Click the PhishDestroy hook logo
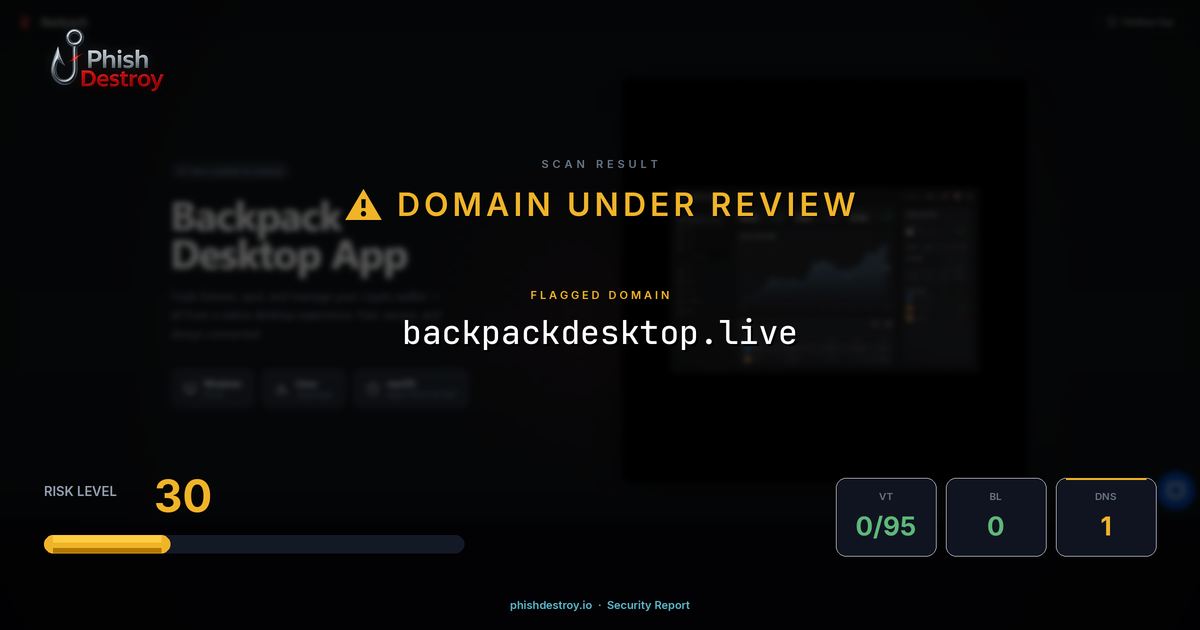This screenshot has width=1200, height=630. 65,60
